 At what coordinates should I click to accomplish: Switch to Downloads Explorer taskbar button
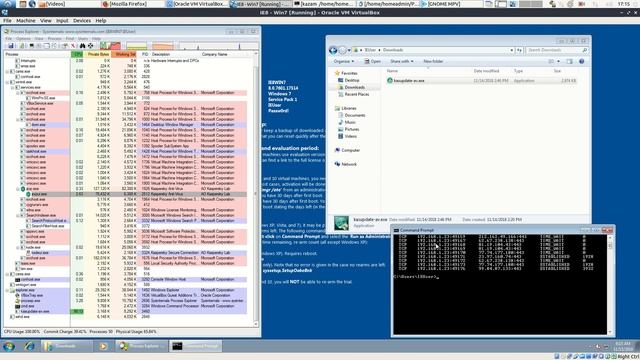pyautogui.click(x=67, y=346)
